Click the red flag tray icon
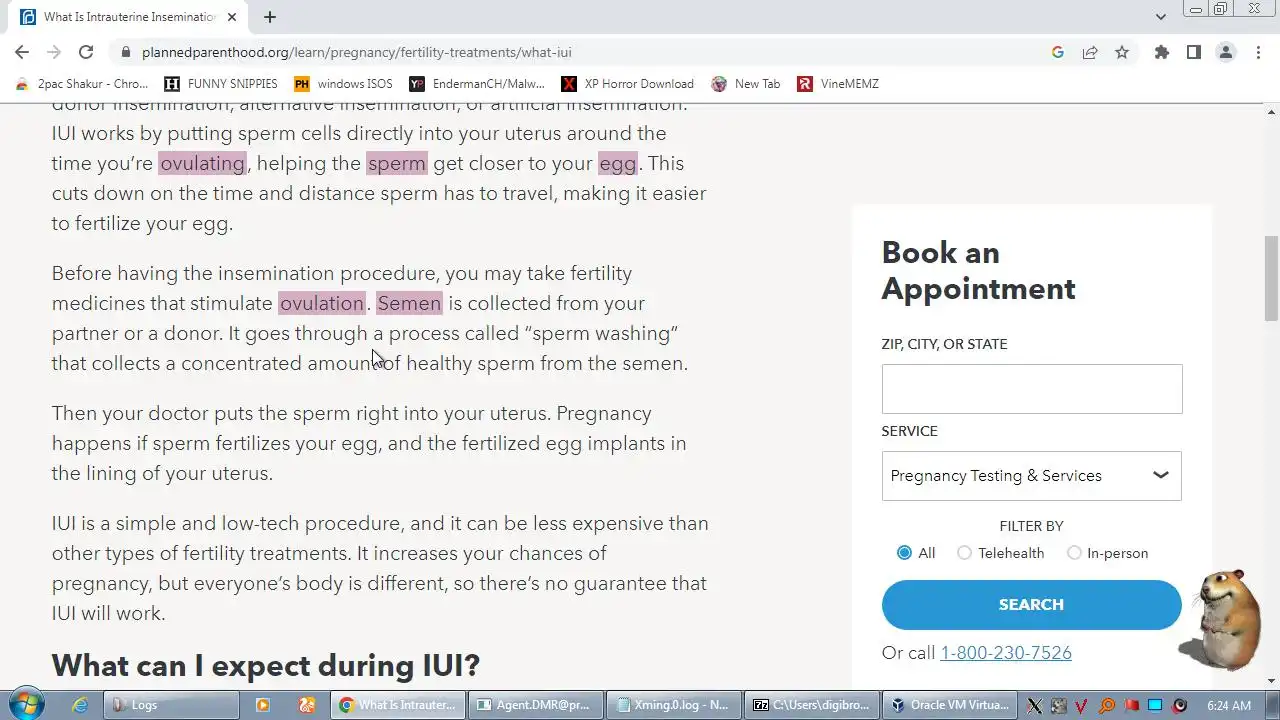Viewport: 1280px width, 720px height. (x=1131, y=705)
